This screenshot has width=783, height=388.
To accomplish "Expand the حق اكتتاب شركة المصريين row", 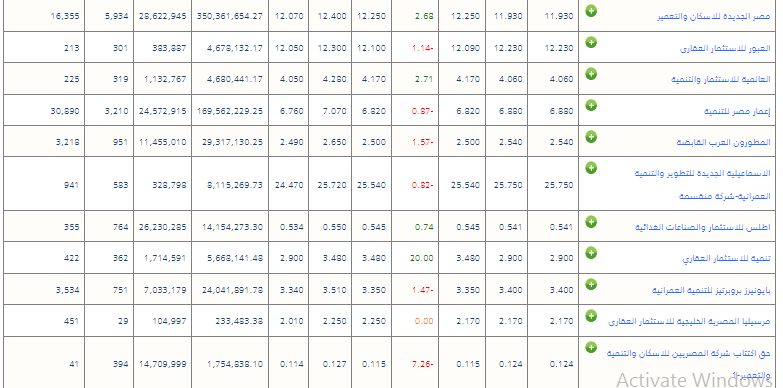I will 591,347.
